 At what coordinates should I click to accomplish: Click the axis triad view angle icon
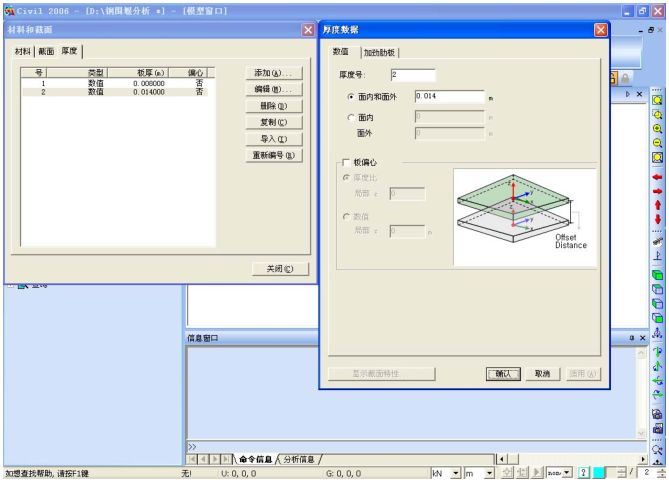[657, 332]
